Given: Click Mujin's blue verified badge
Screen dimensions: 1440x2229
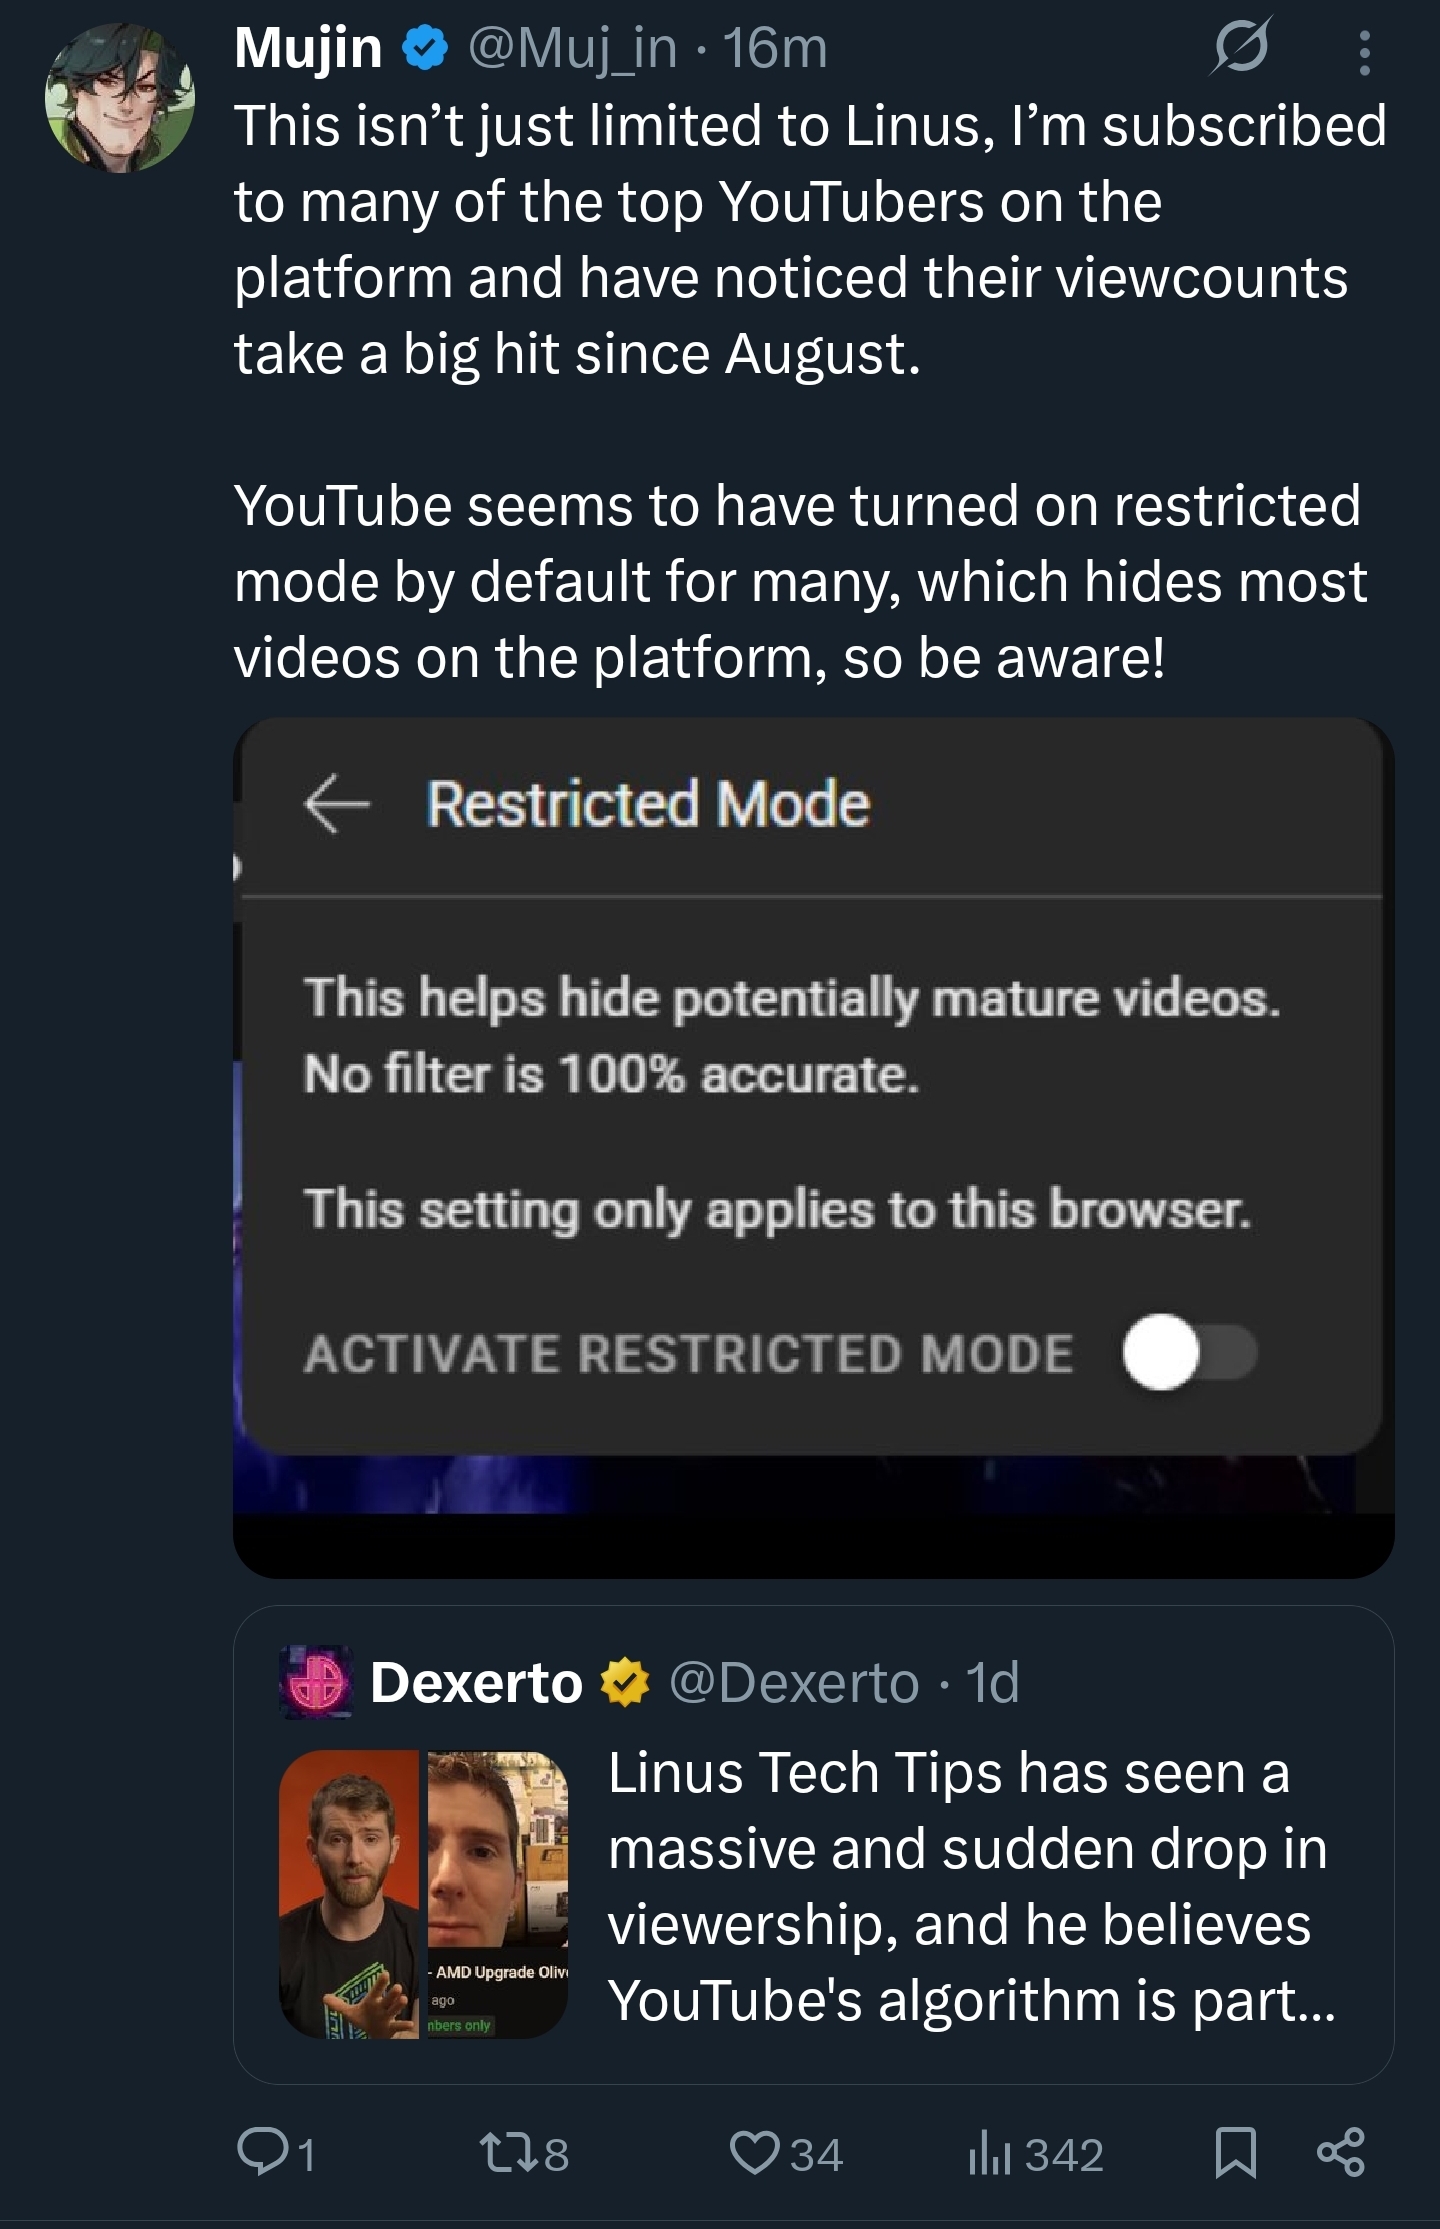Looking at the screenshot, I should pyautogui.click(x=425, y=48).
